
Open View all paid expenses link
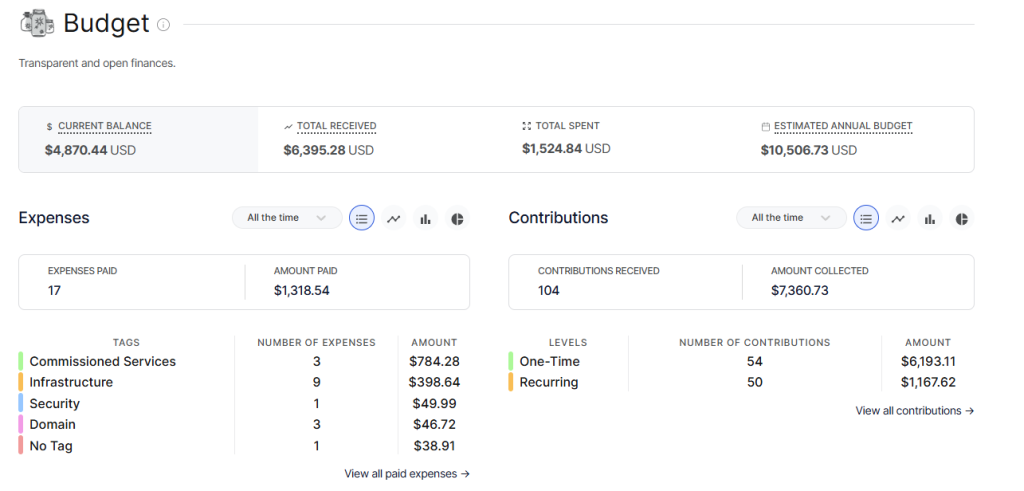pos(407,474)
